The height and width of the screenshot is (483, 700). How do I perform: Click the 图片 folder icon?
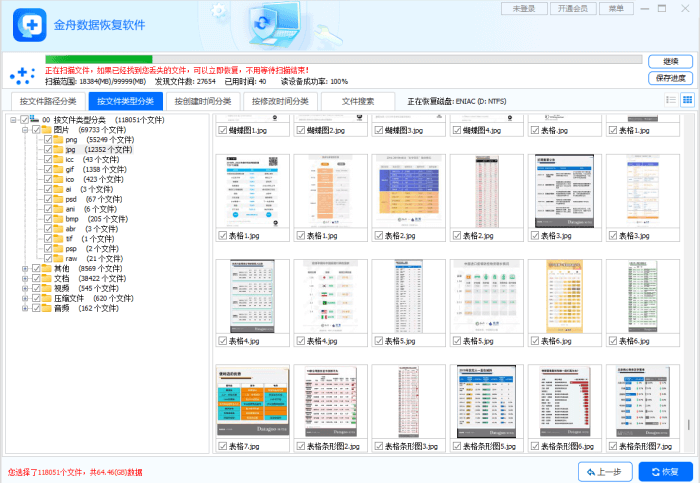(x=46, y=130)
